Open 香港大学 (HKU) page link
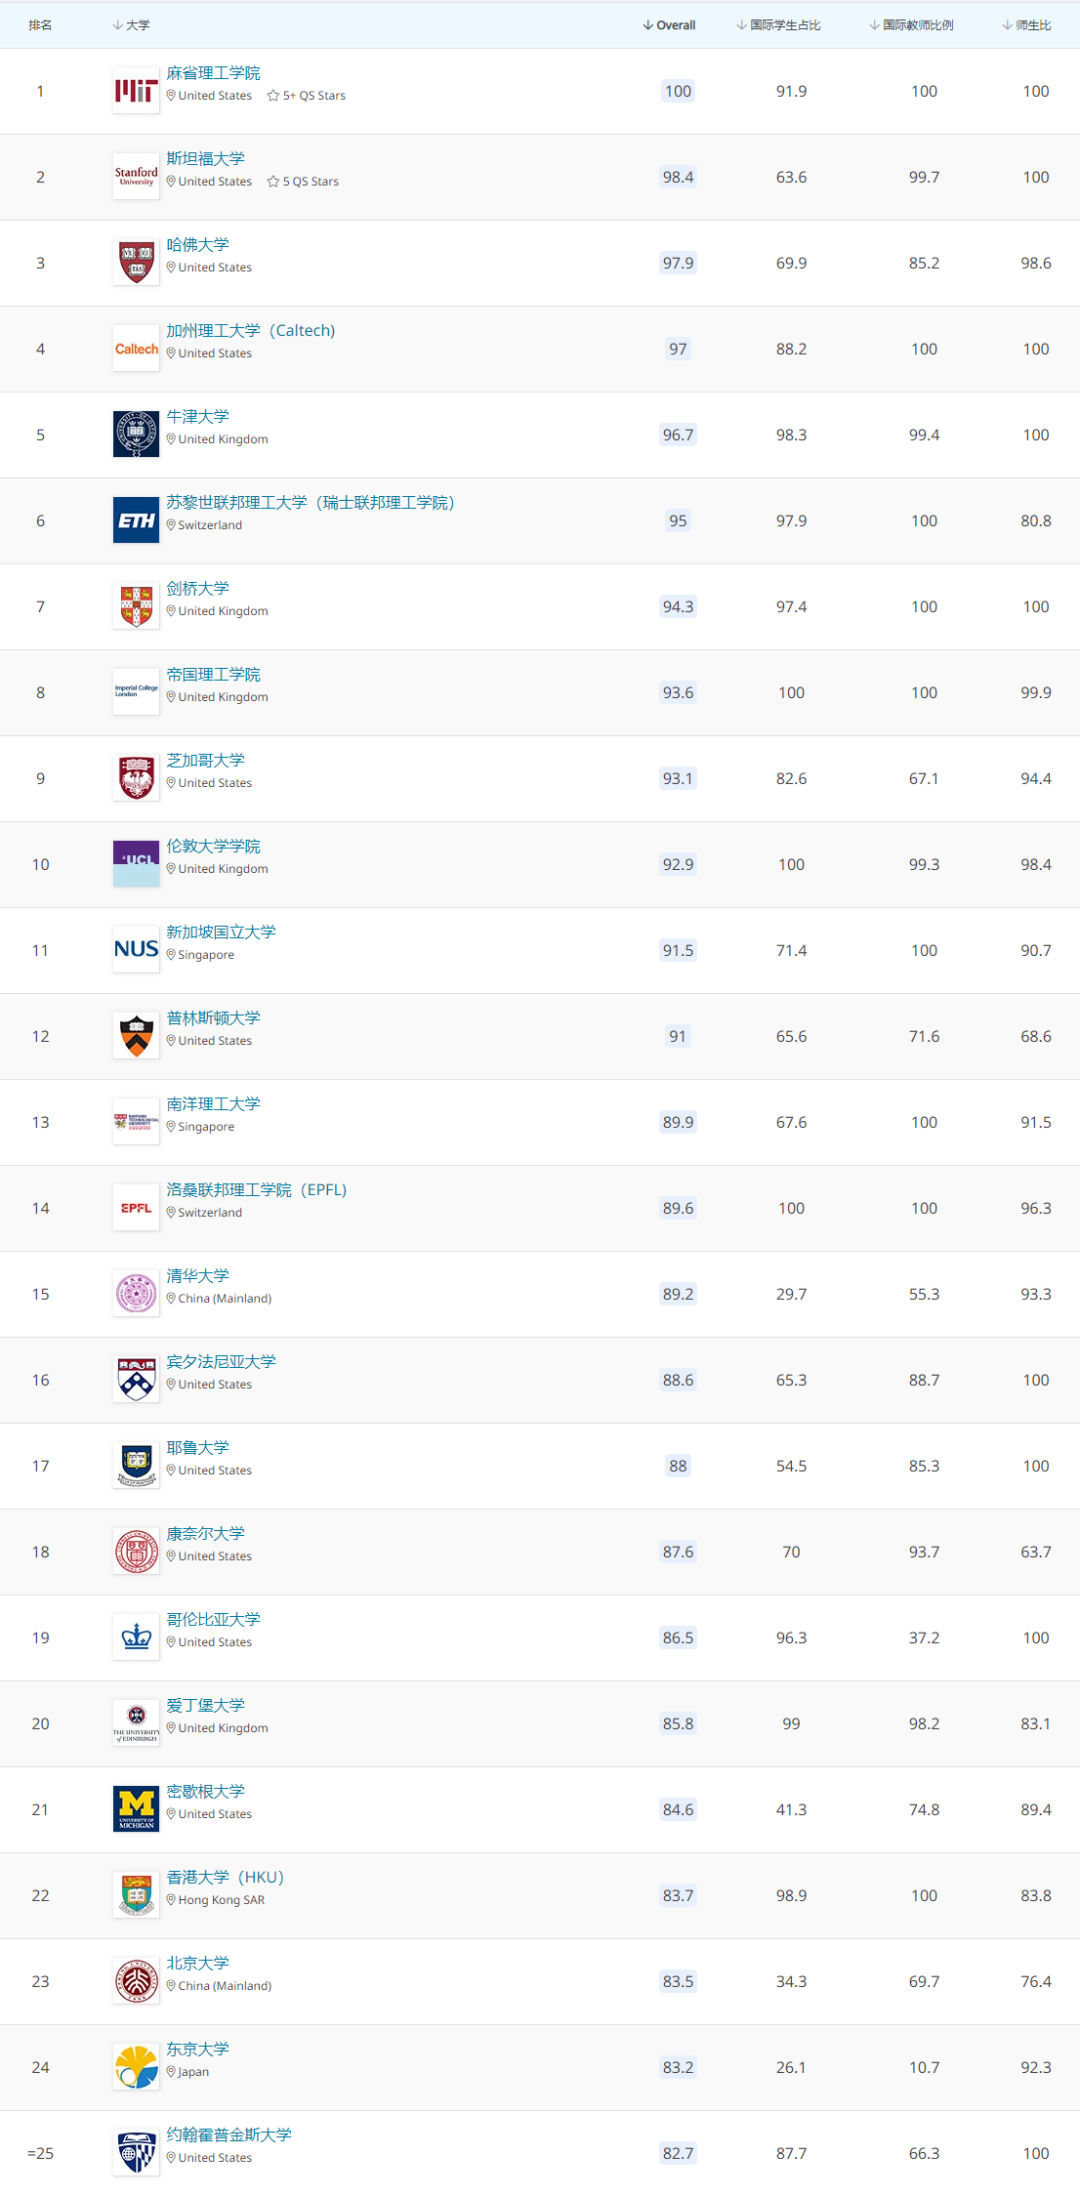This screenshot has width=1080, height=2196. (x=225, y=1877)
